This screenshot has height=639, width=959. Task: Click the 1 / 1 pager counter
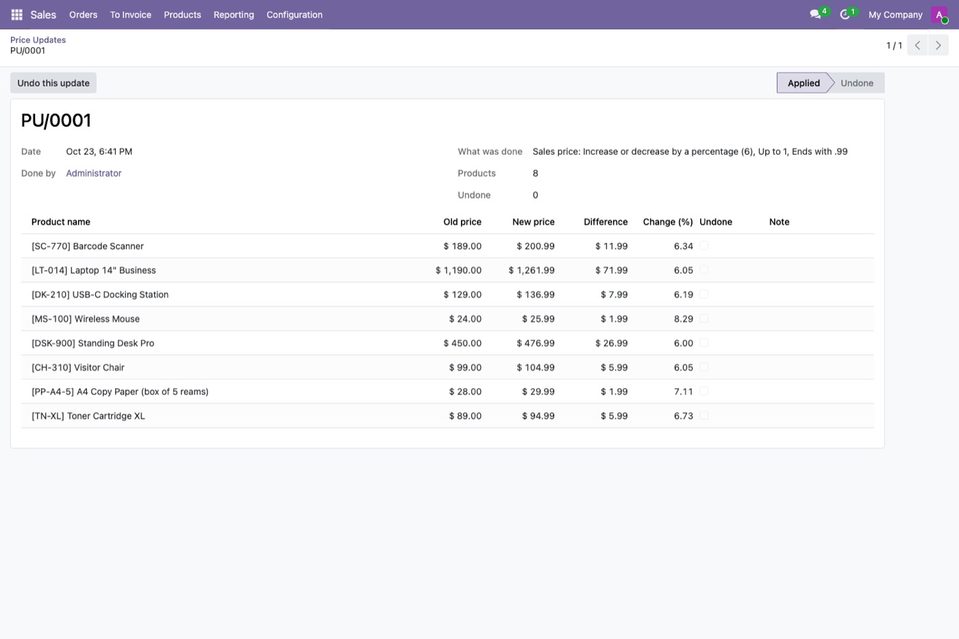pos(894,45)
